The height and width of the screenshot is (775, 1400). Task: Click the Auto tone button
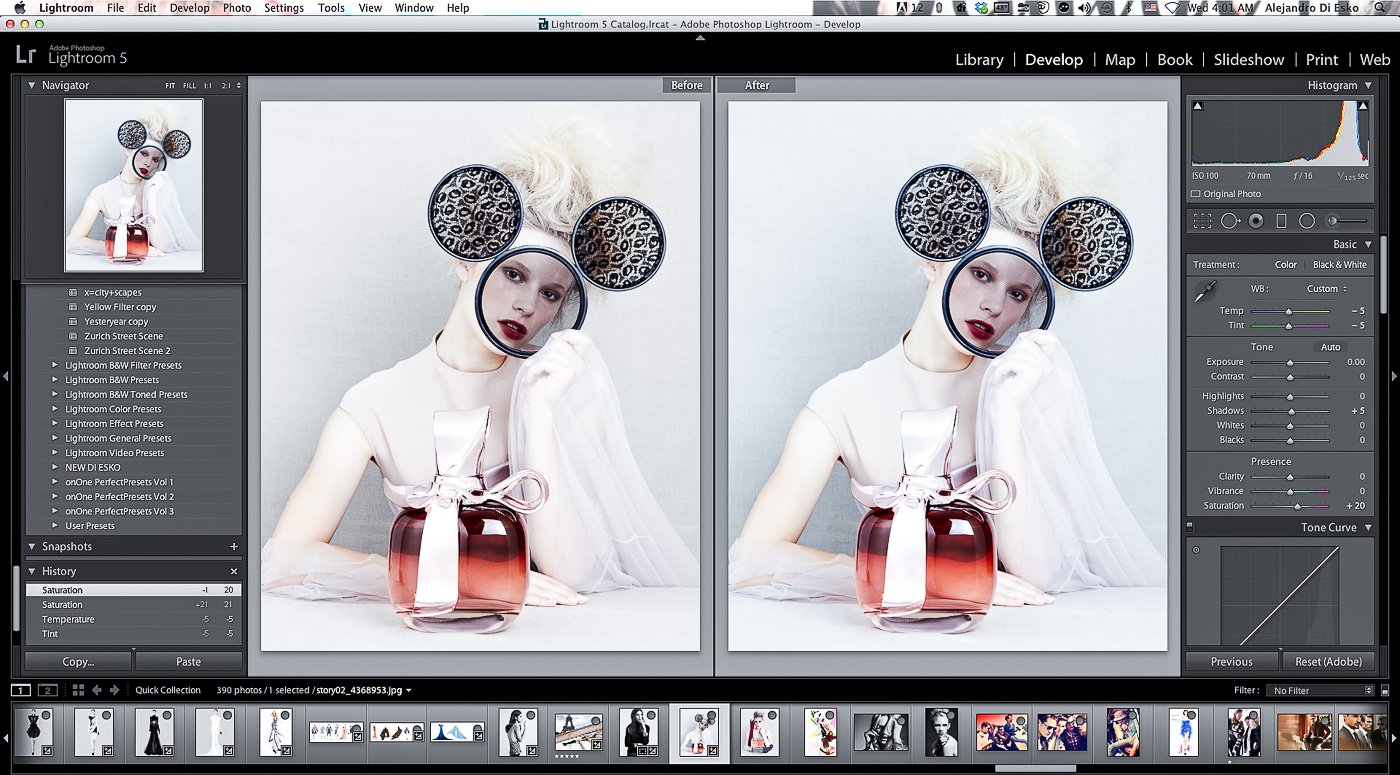[x=1330, y=347]
